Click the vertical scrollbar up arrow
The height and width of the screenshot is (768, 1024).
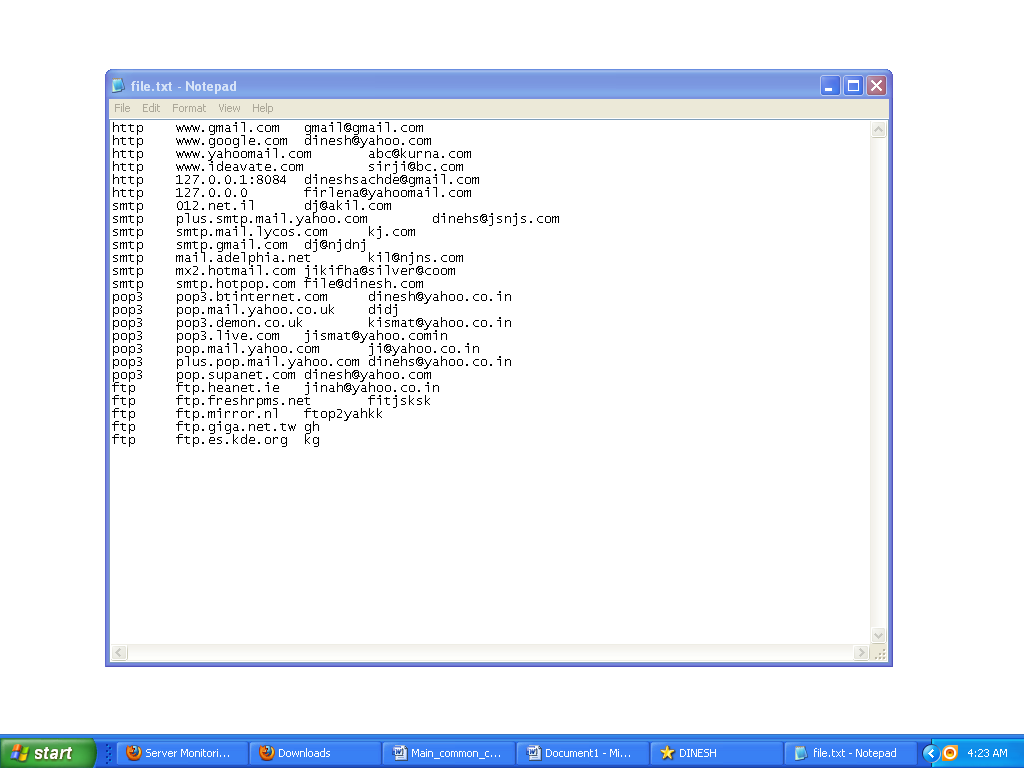click(878, 129)
